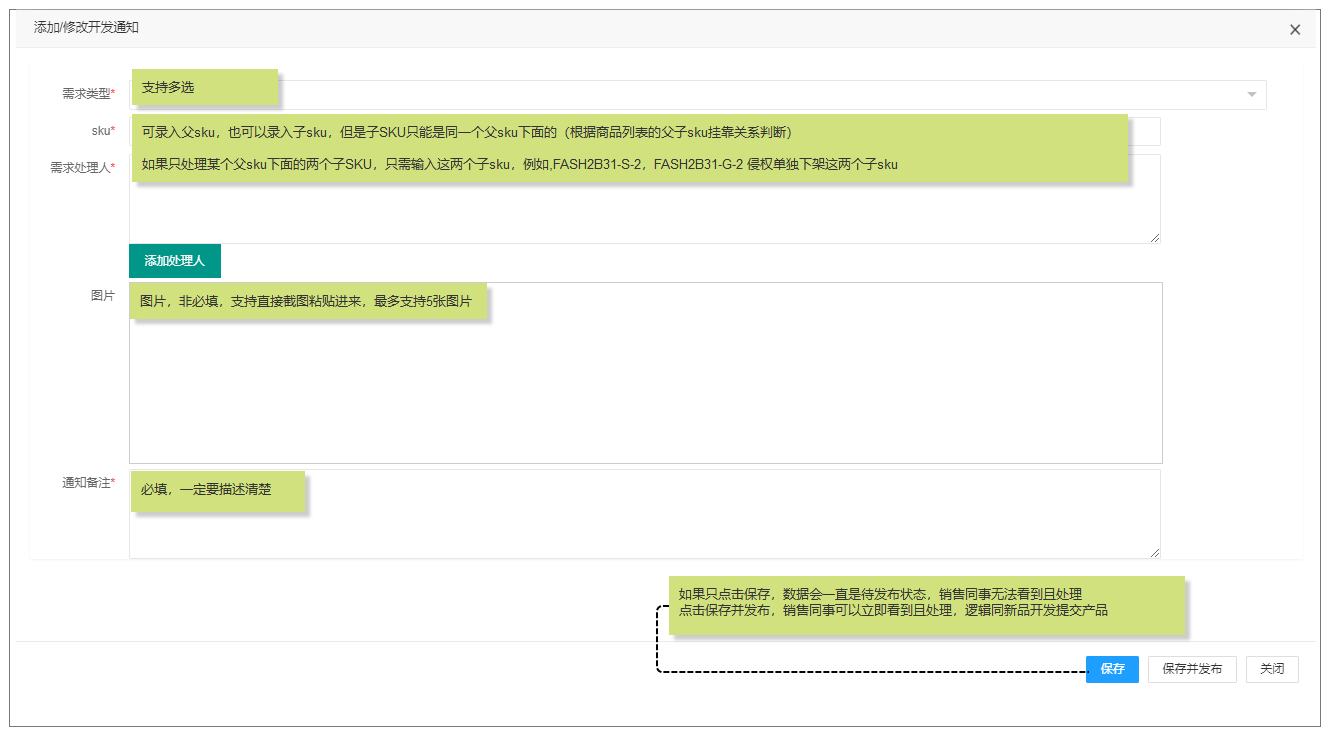This screenshot has height=735, width=1328.
Task: Click the dialog title 添加/修改开发通知
Action: [x=86, y=28]
